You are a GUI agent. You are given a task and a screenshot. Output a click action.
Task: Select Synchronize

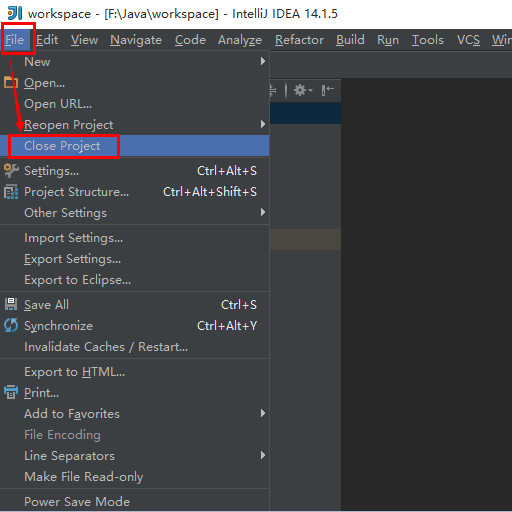coord(135,326)
